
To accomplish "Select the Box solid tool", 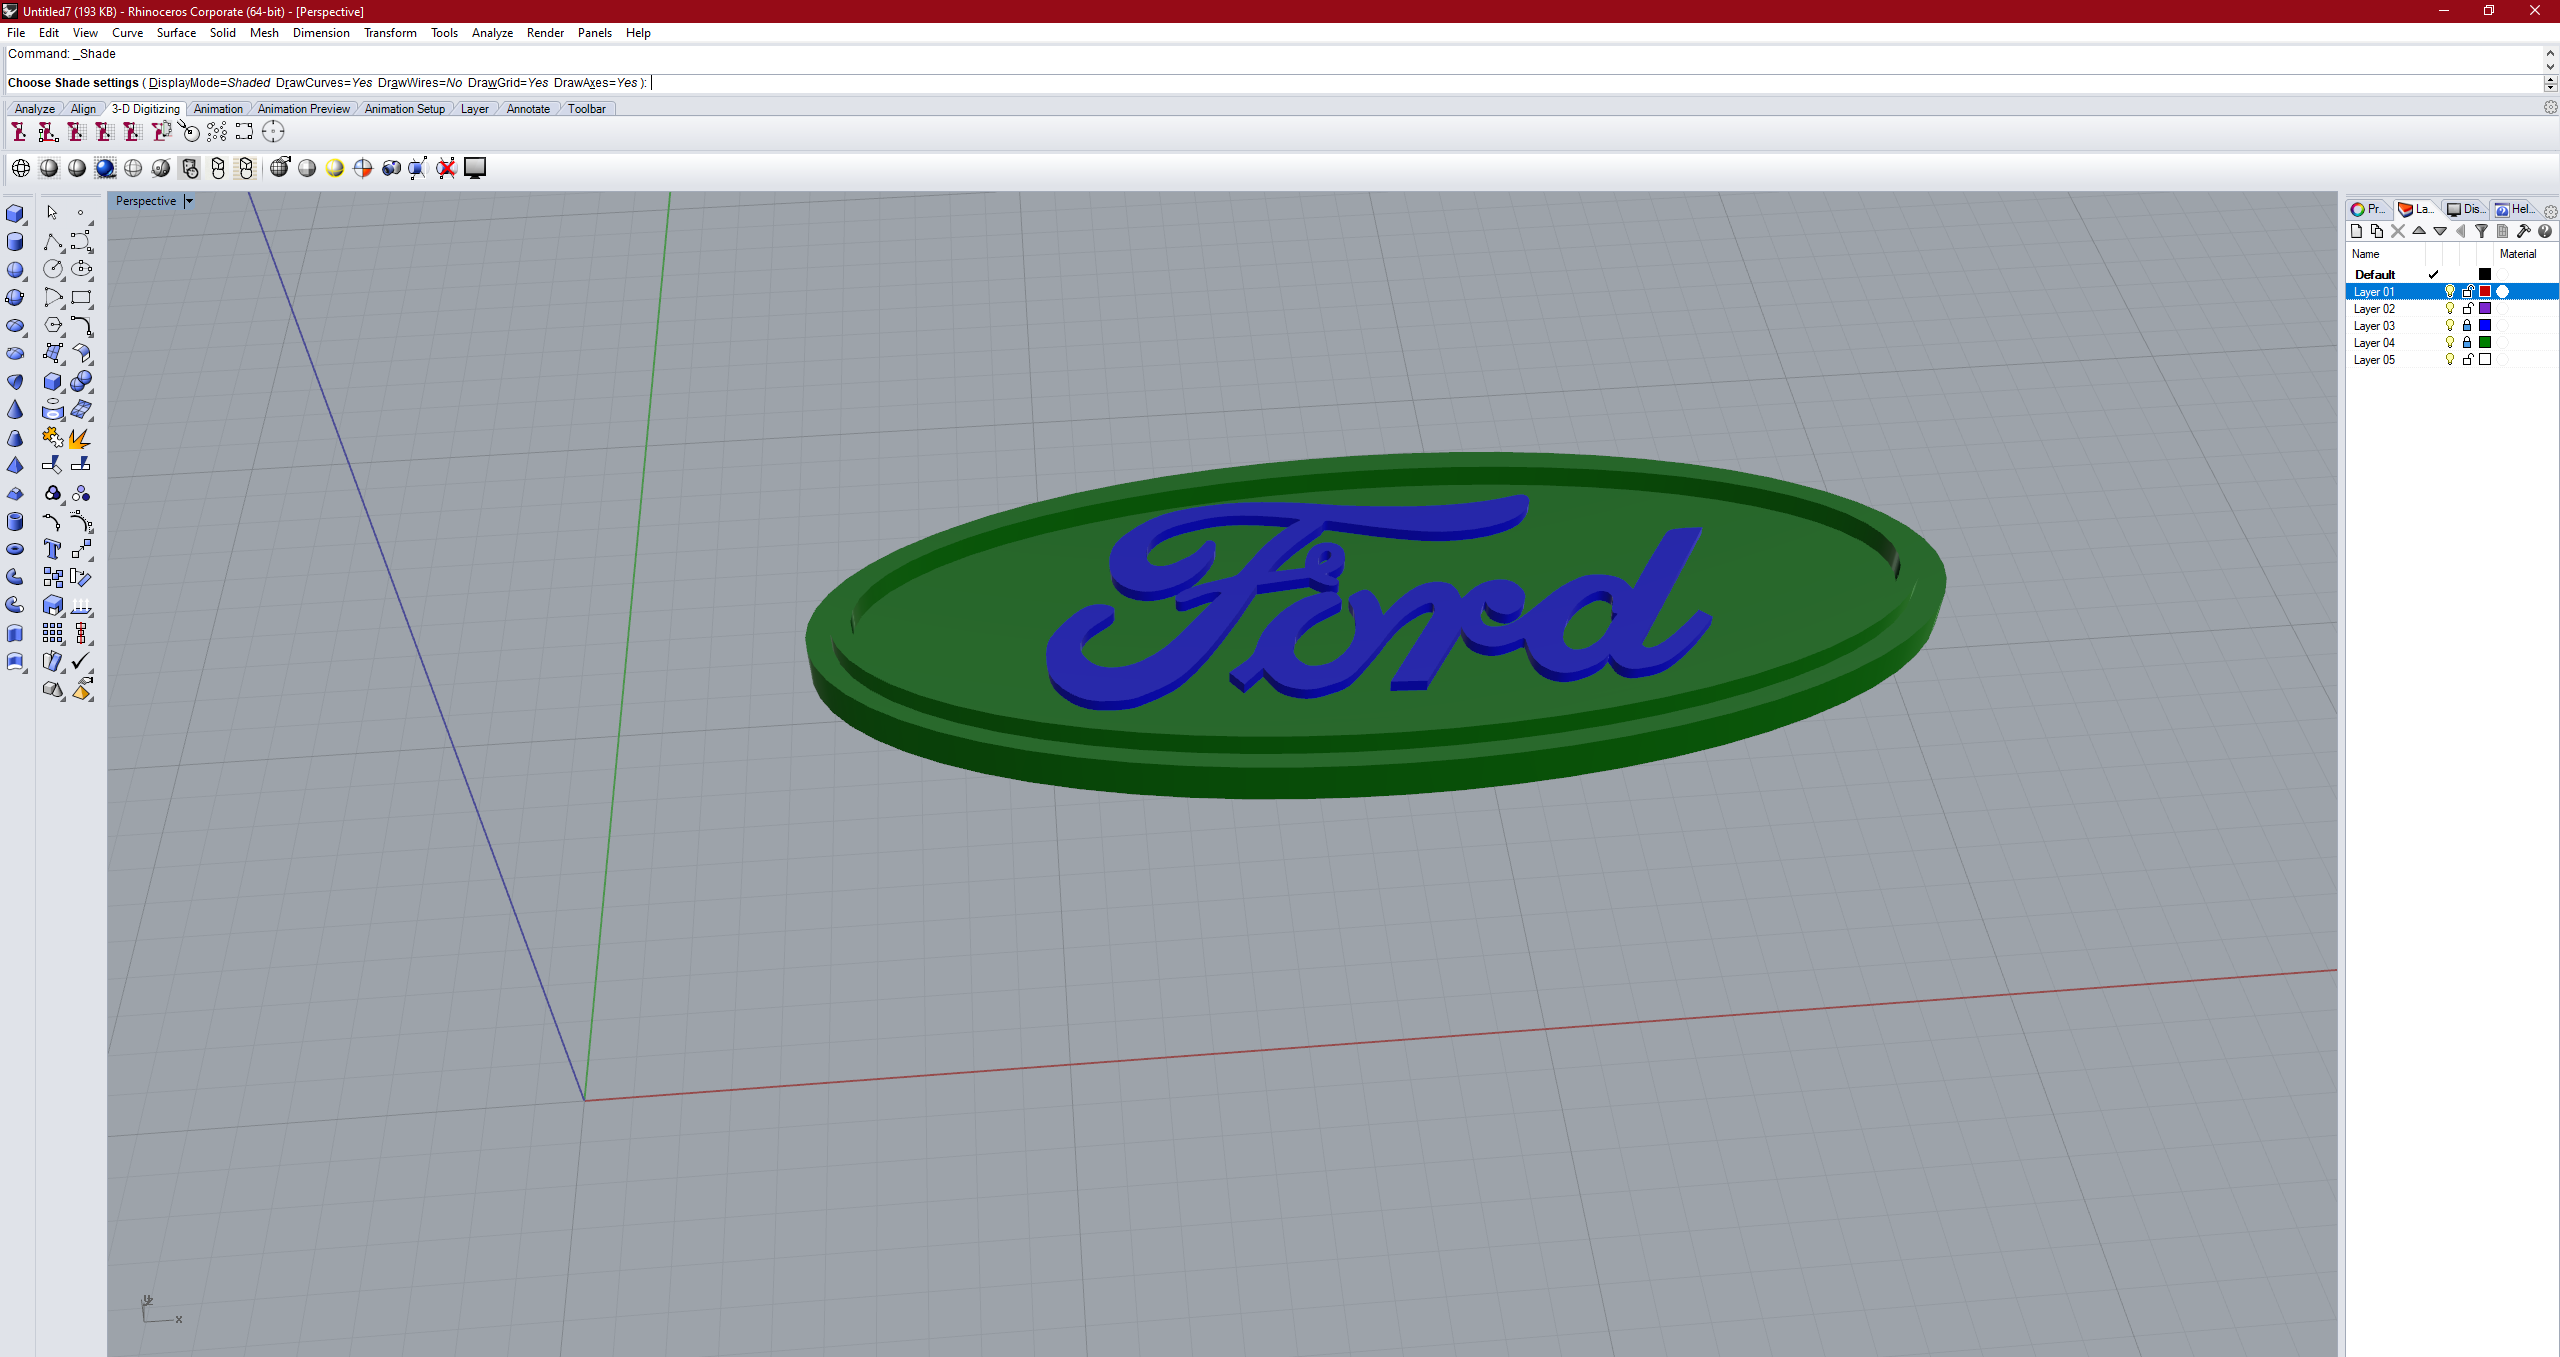I will tap(15, 214).
